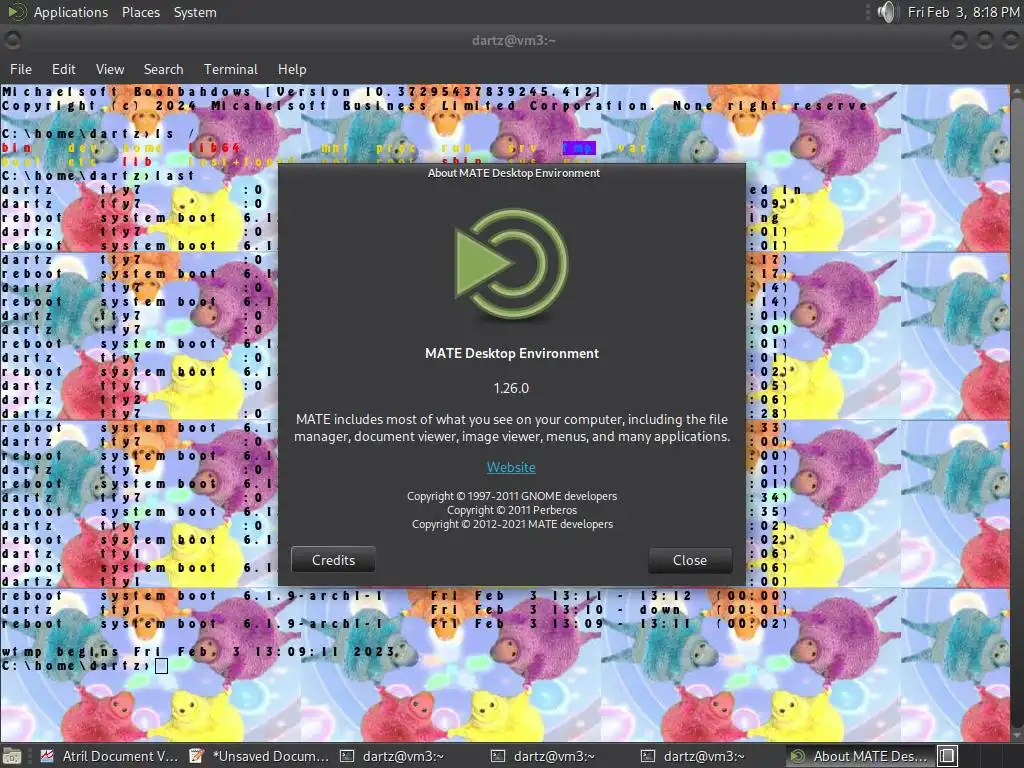Click the Credits button in About dialog
The height and width of the screenshot is (768, 1024).
pyautogui.click(x=333, y=560)
